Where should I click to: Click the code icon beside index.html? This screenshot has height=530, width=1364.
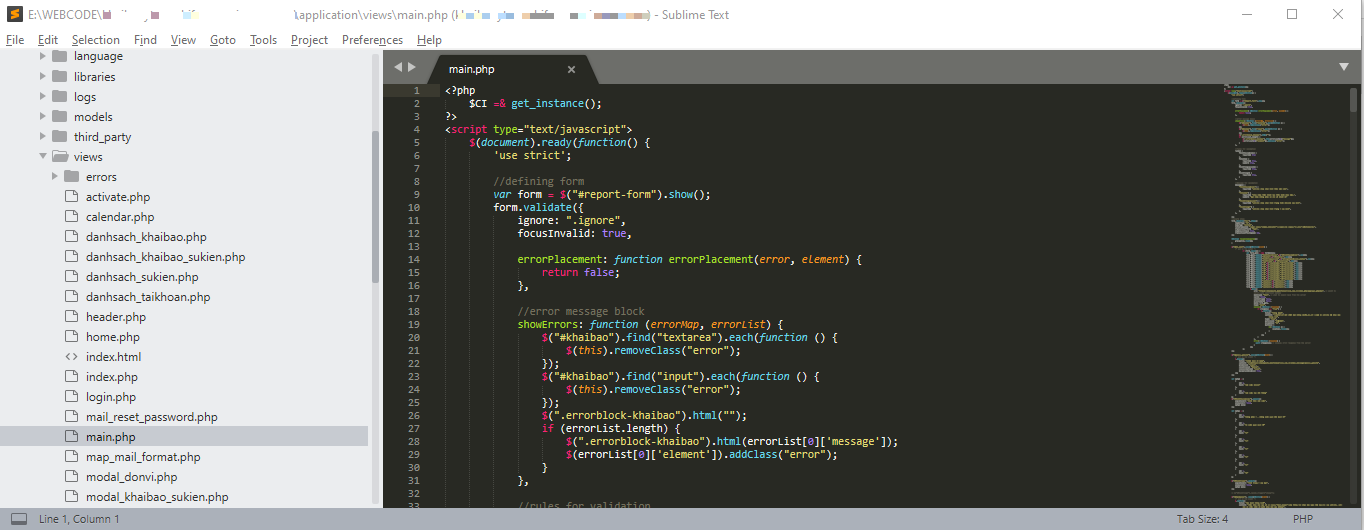71,357
